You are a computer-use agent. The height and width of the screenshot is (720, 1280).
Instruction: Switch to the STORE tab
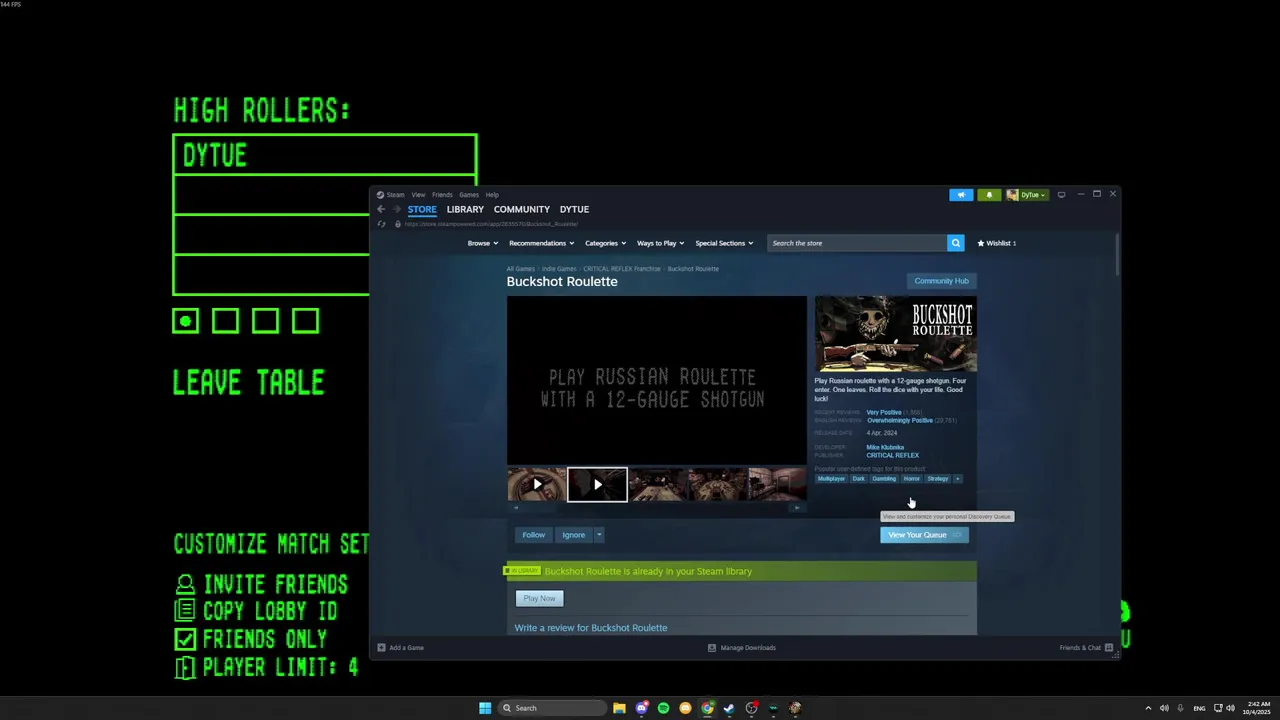(x=422, y=209)
